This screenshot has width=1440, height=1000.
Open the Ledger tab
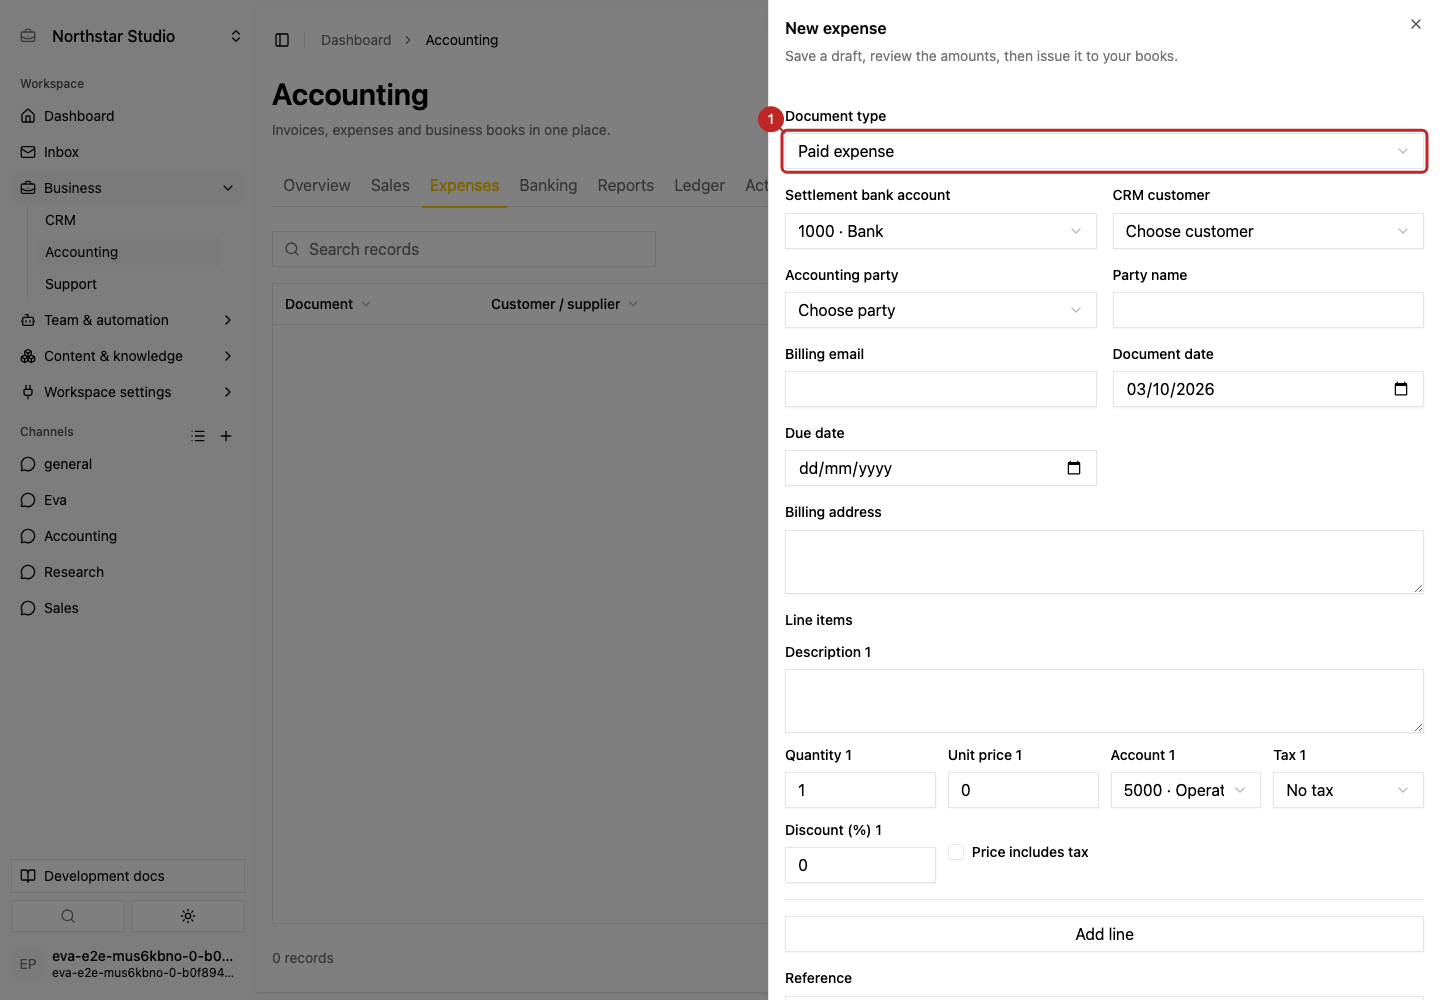point(699,186)
